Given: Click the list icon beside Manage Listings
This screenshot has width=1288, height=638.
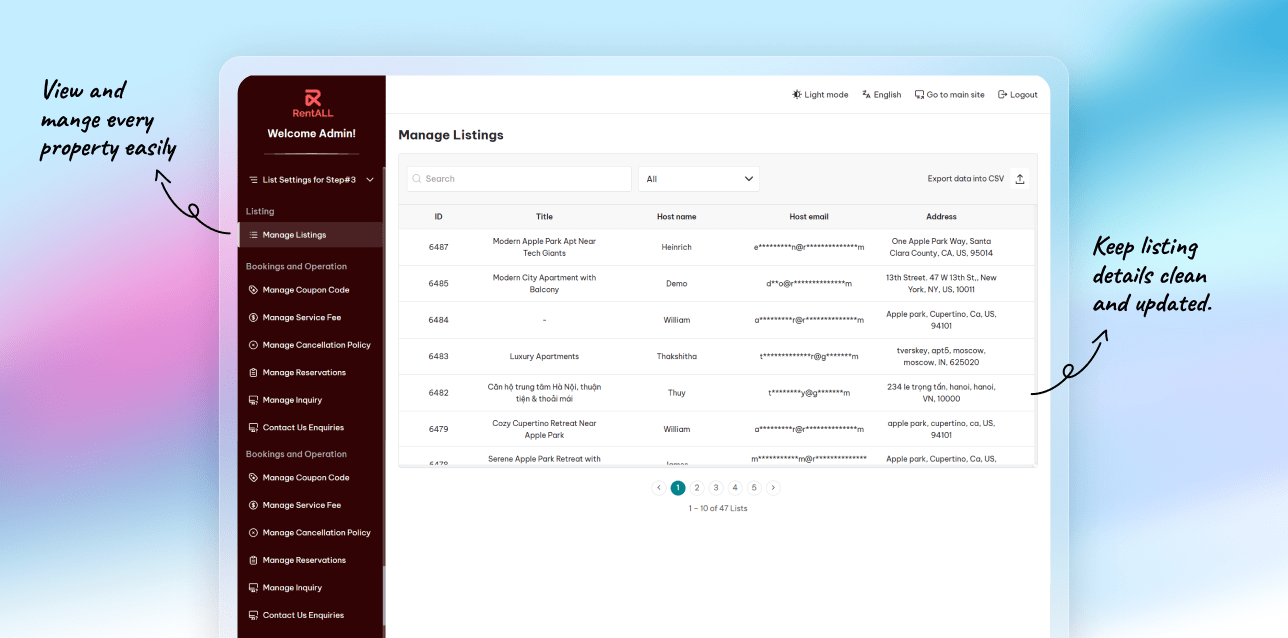Looking at the screenshot, I should point(253,235).
